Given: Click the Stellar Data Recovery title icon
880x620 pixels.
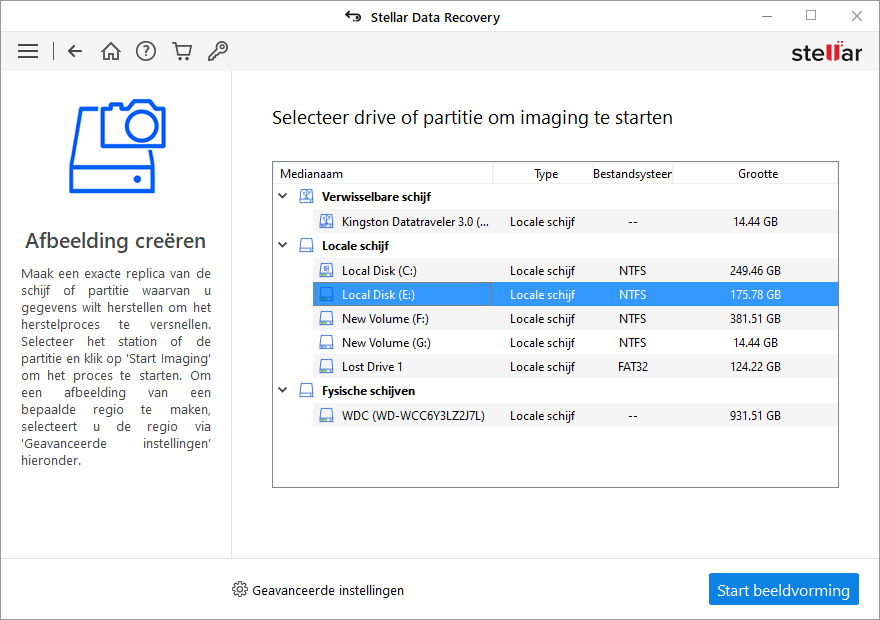Looking at the screenshot, I should click(353, 16).
